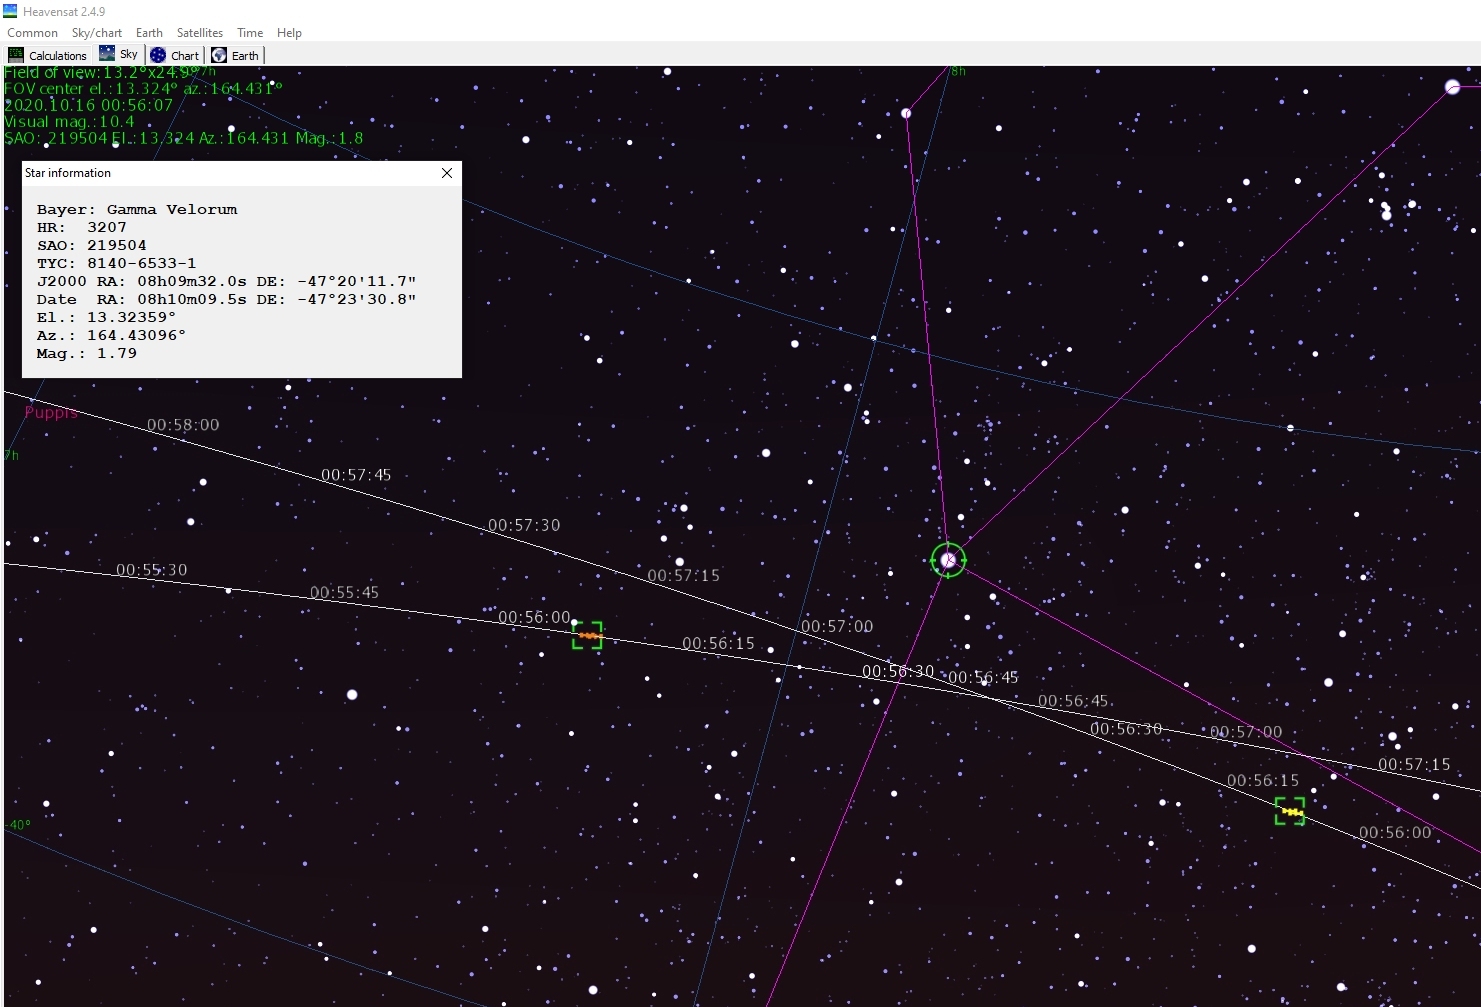
Task: Click the Earth tab globe icon
Action: 219,55
